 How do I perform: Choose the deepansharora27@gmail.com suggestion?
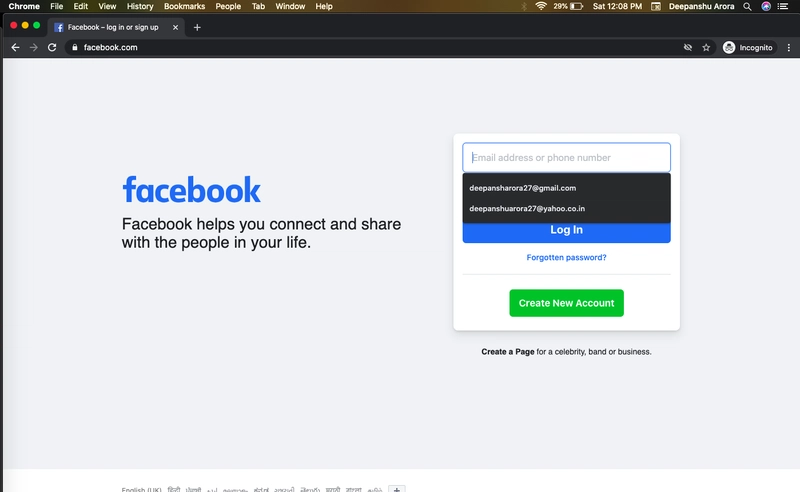(566, 188)
